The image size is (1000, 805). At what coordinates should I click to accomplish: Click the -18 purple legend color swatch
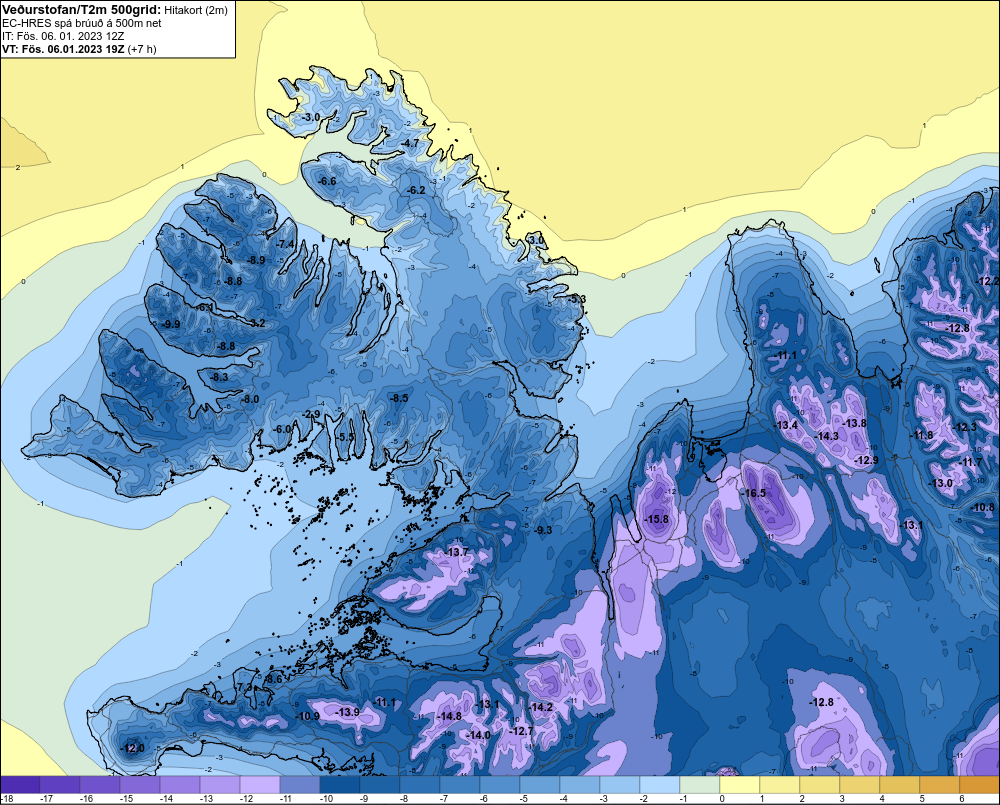(20, 785)
